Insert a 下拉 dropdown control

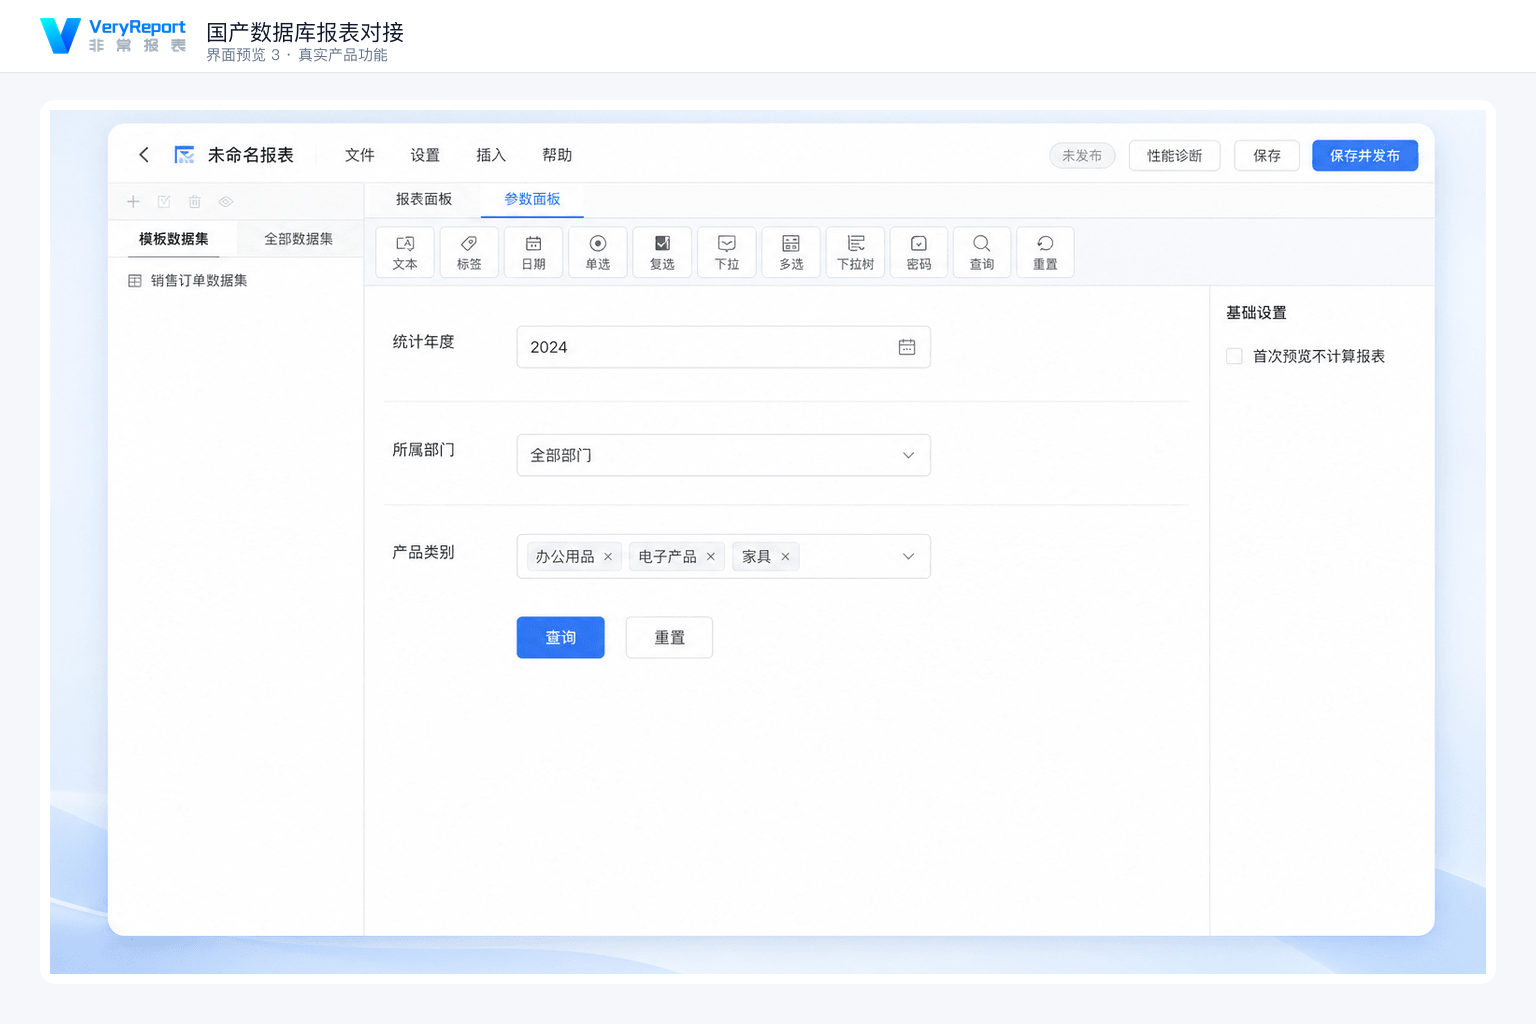click(727, 252)
